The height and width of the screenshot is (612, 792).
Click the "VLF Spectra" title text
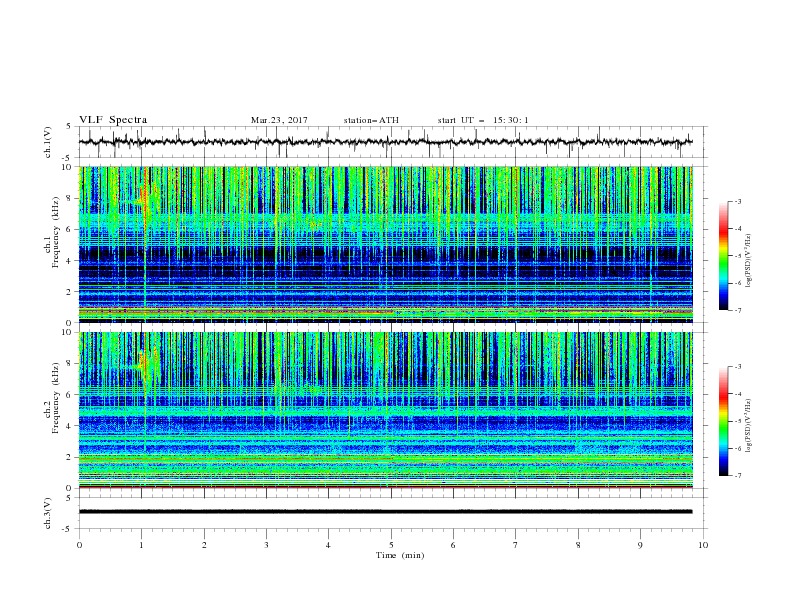[113, 120]
